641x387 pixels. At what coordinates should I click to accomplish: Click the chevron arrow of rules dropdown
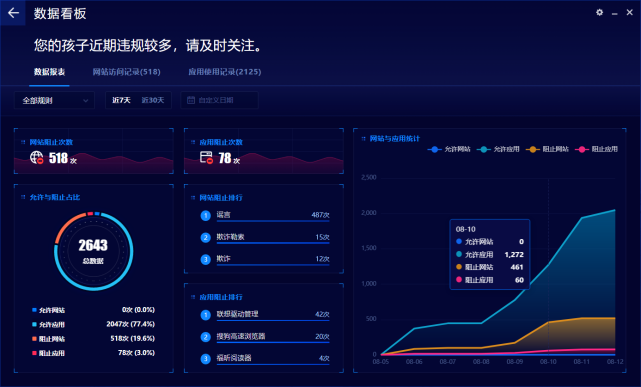tap(85, 101)
